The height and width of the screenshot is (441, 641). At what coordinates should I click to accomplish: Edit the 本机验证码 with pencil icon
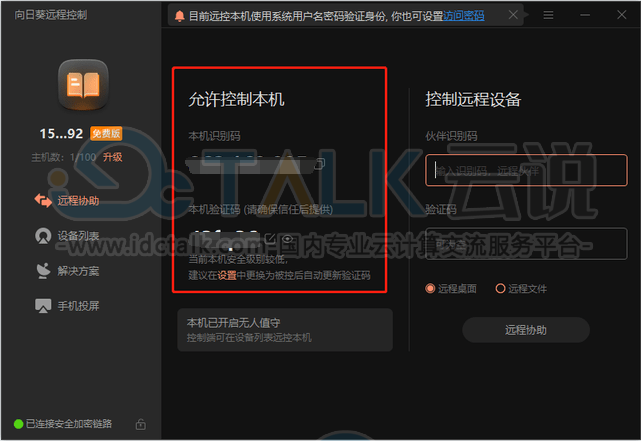coord(270,239)
